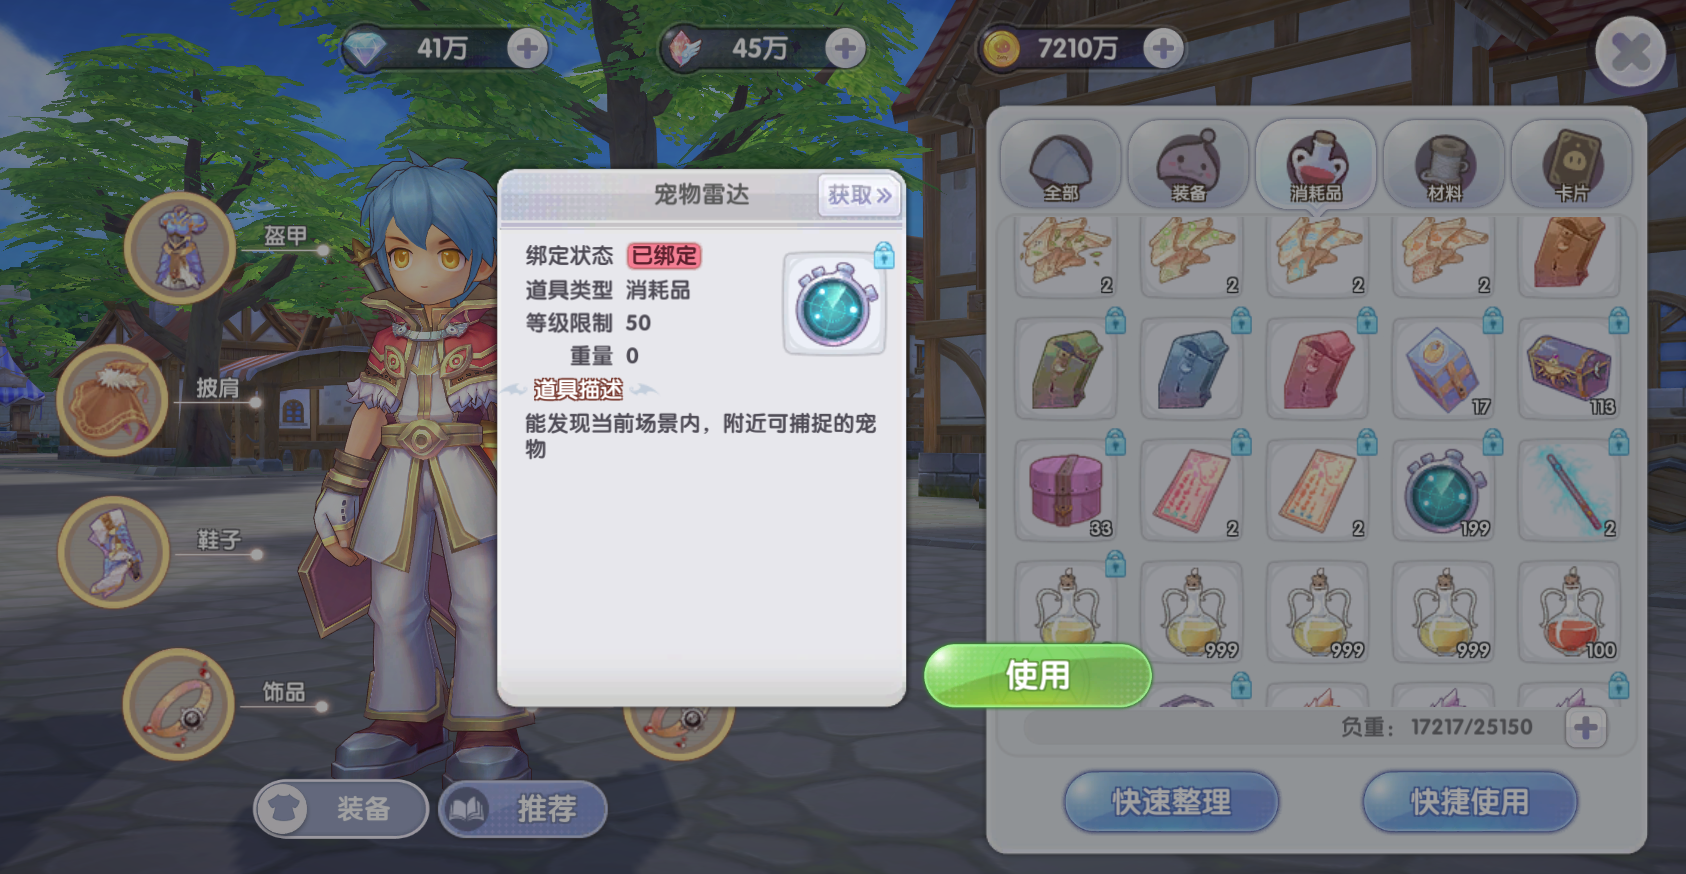
Task: Expand weight capacity with plus button
Action: pyautogui.click(x=1586, y=727)
